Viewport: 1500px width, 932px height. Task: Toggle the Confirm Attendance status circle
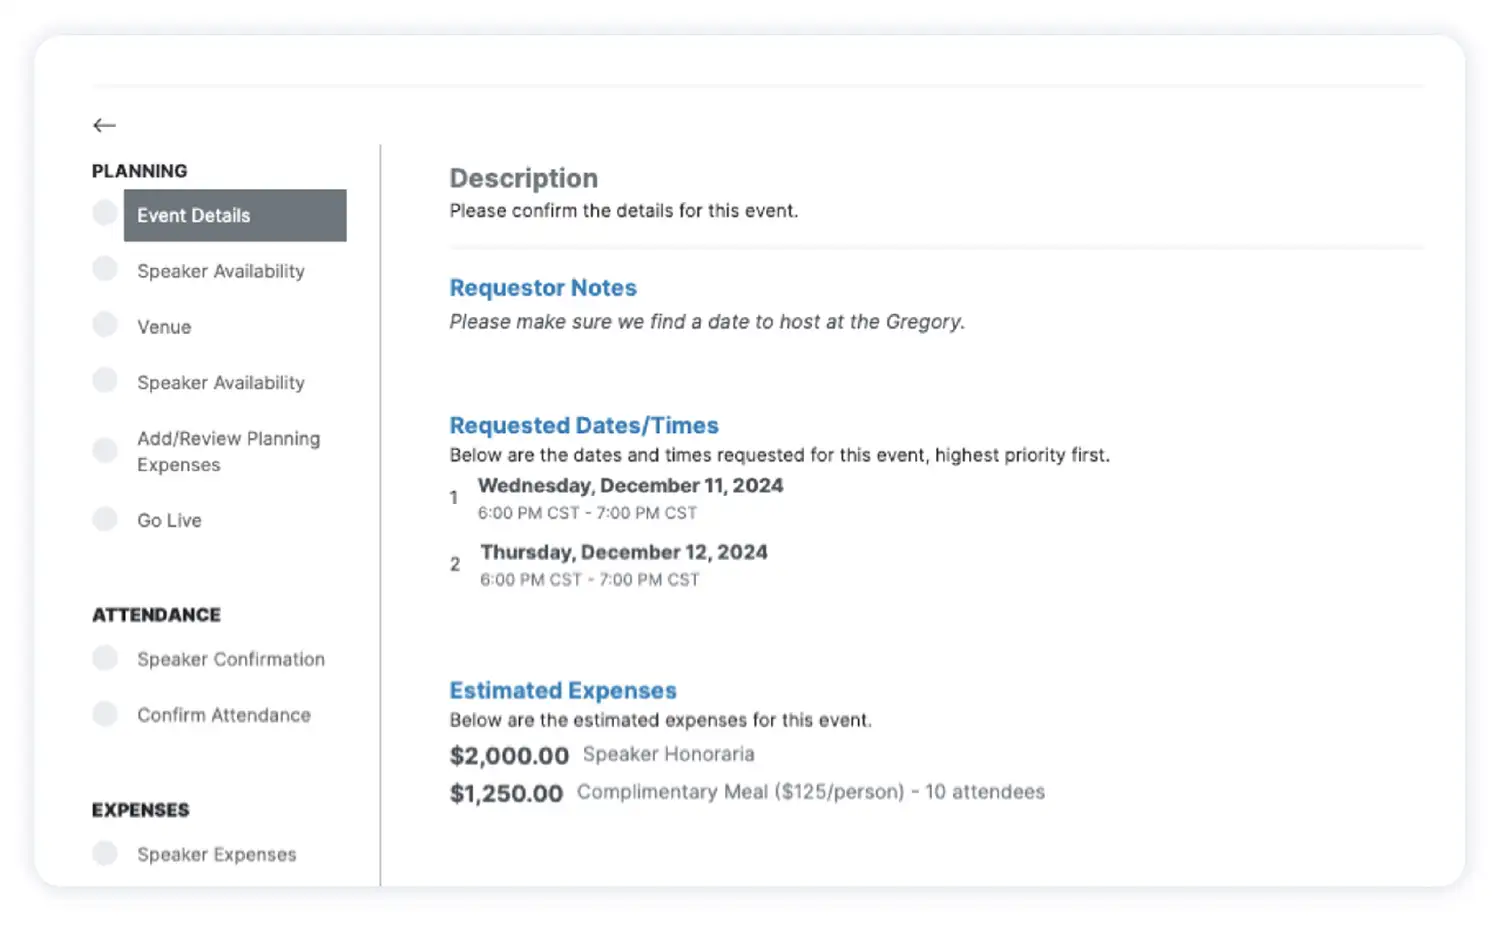tap(105, 714)
